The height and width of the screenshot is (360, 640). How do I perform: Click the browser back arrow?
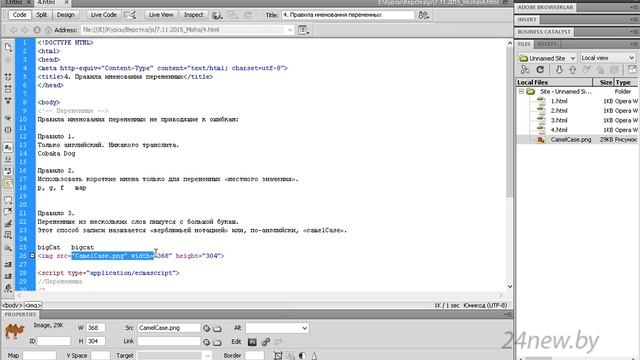click(14, 30)
